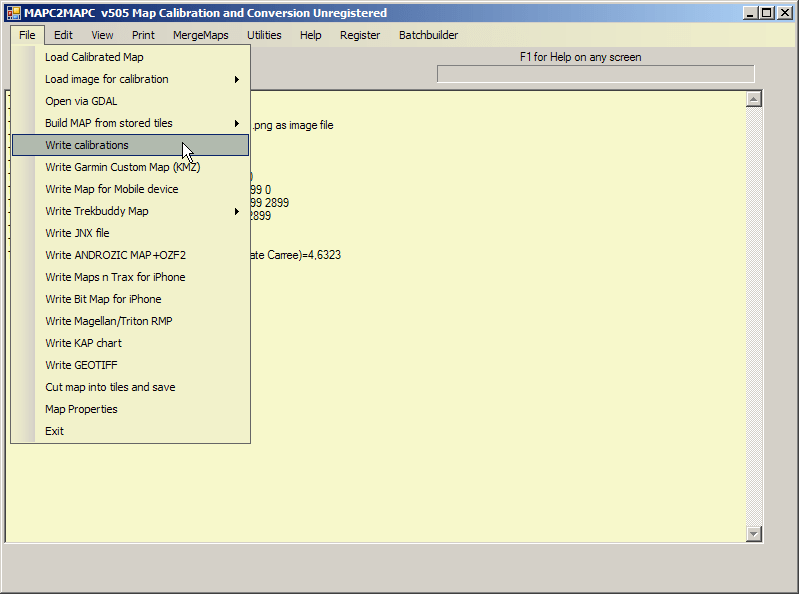Open the Batchbuilder menu

click(x=429, y=35)
